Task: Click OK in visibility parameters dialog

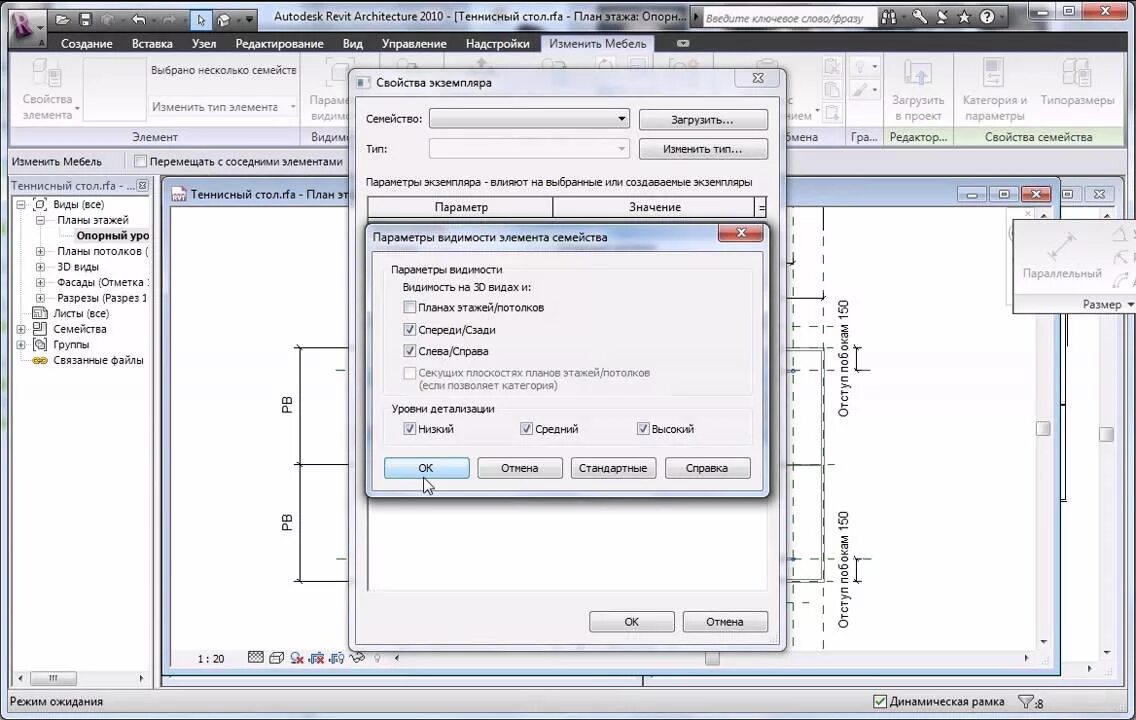Action: click(426, 468)
